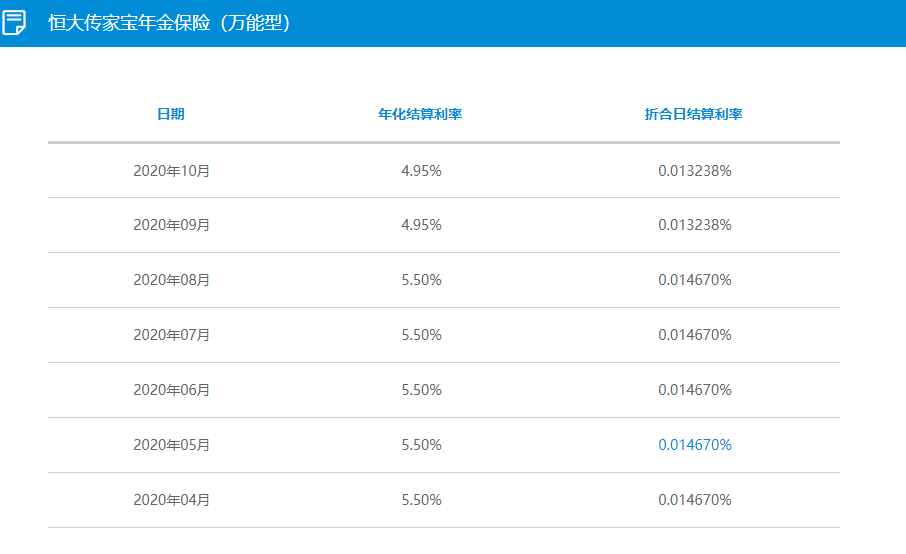Click the 5.50% rate in the 2020年06月 row
The height and width of the screenshot is (554, 906).
click(x=421, y=390)
